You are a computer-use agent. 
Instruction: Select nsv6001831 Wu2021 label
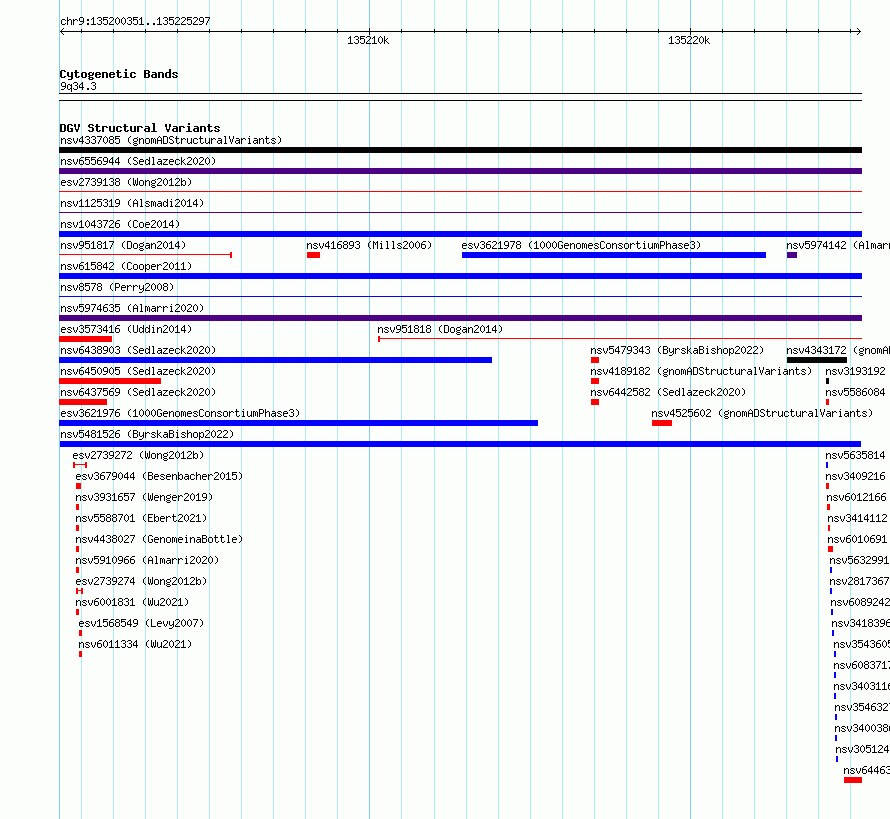click(x=132, y=602)
